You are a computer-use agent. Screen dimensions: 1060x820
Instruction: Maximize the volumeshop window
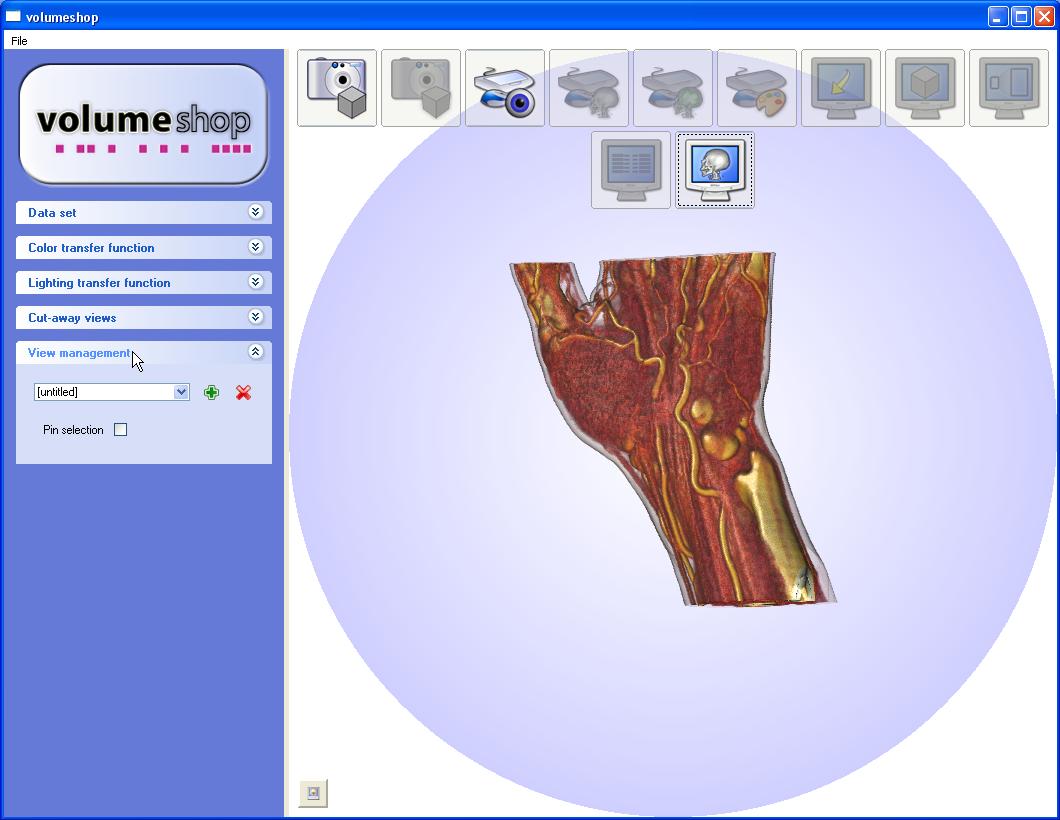point(1021,16)
